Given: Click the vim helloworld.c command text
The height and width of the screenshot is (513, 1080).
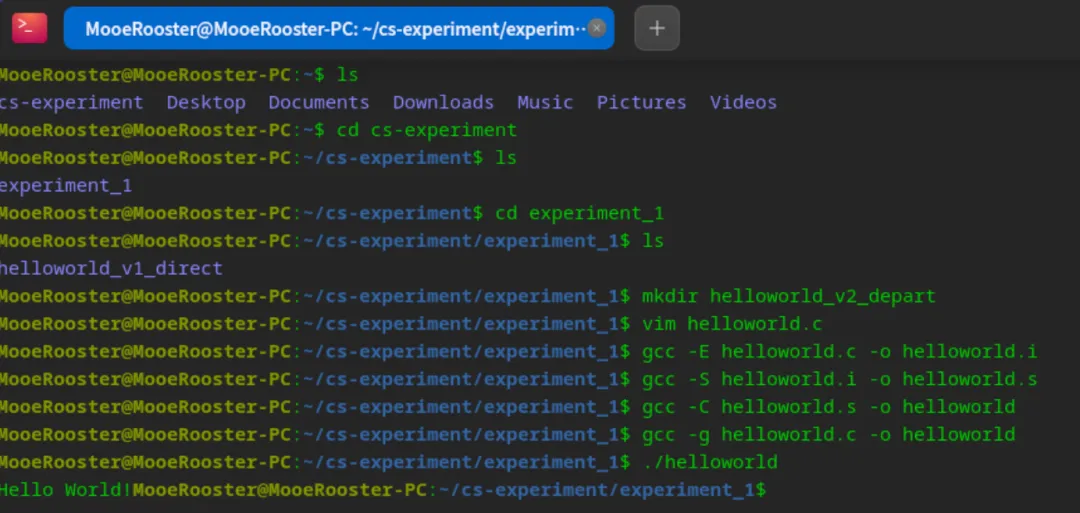Looking at the screenshot, I should (732, 324).
